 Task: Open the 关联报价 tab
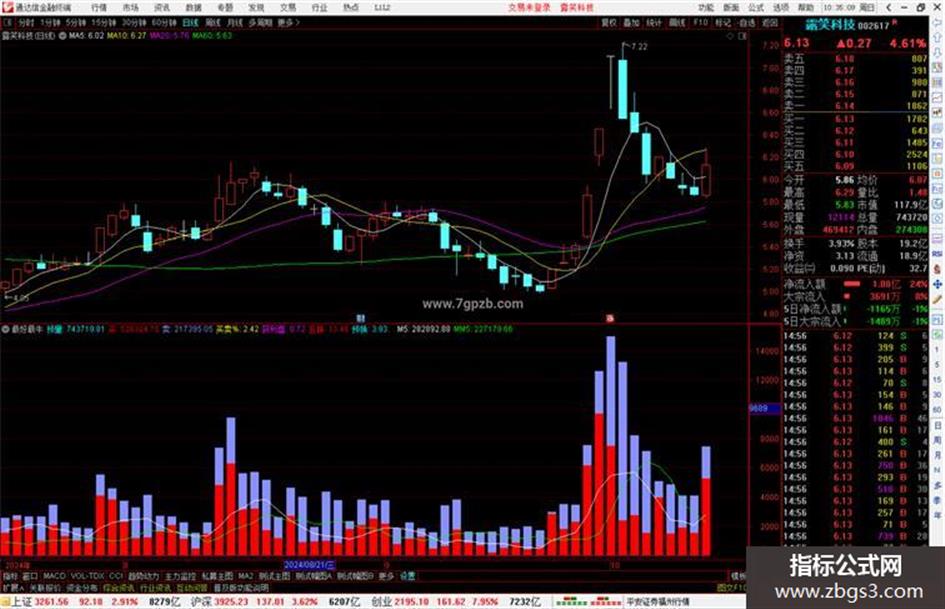pyautogui.click(x=45, y=587)
